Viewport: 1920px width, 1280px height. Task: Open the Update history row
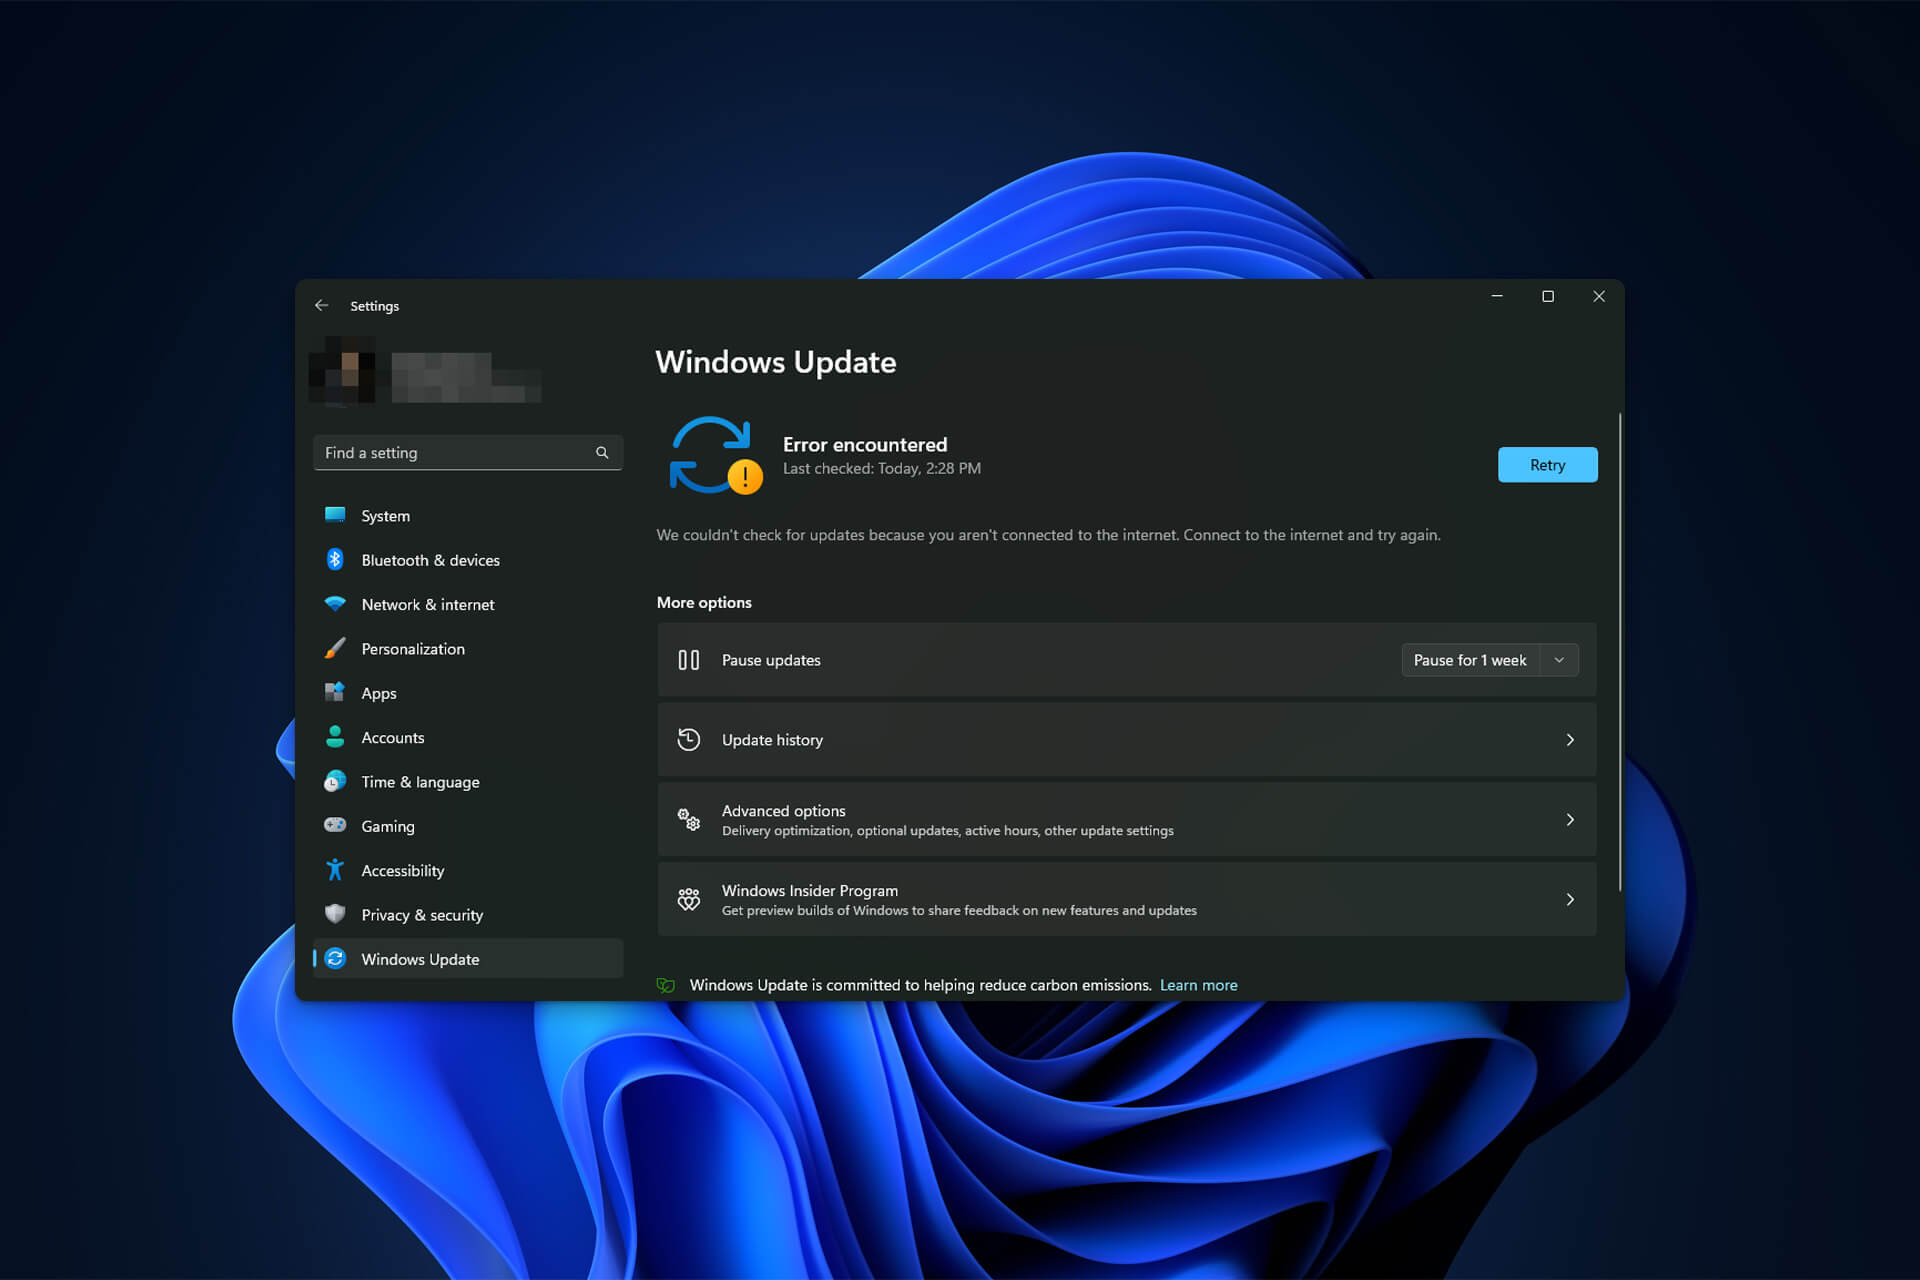pos(1127,739)
